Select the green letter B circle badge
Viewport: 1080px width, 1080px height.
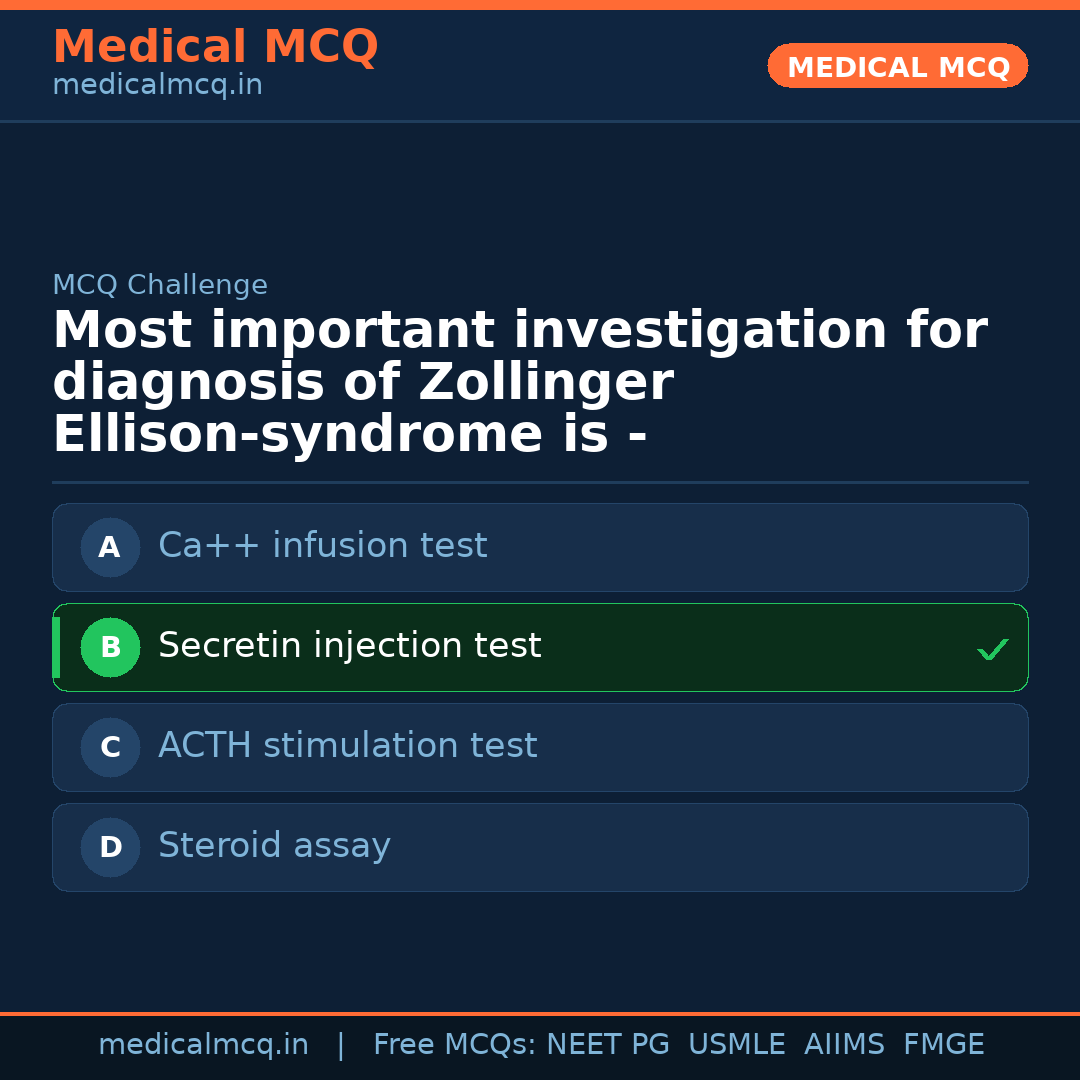(x=110, y=647)
